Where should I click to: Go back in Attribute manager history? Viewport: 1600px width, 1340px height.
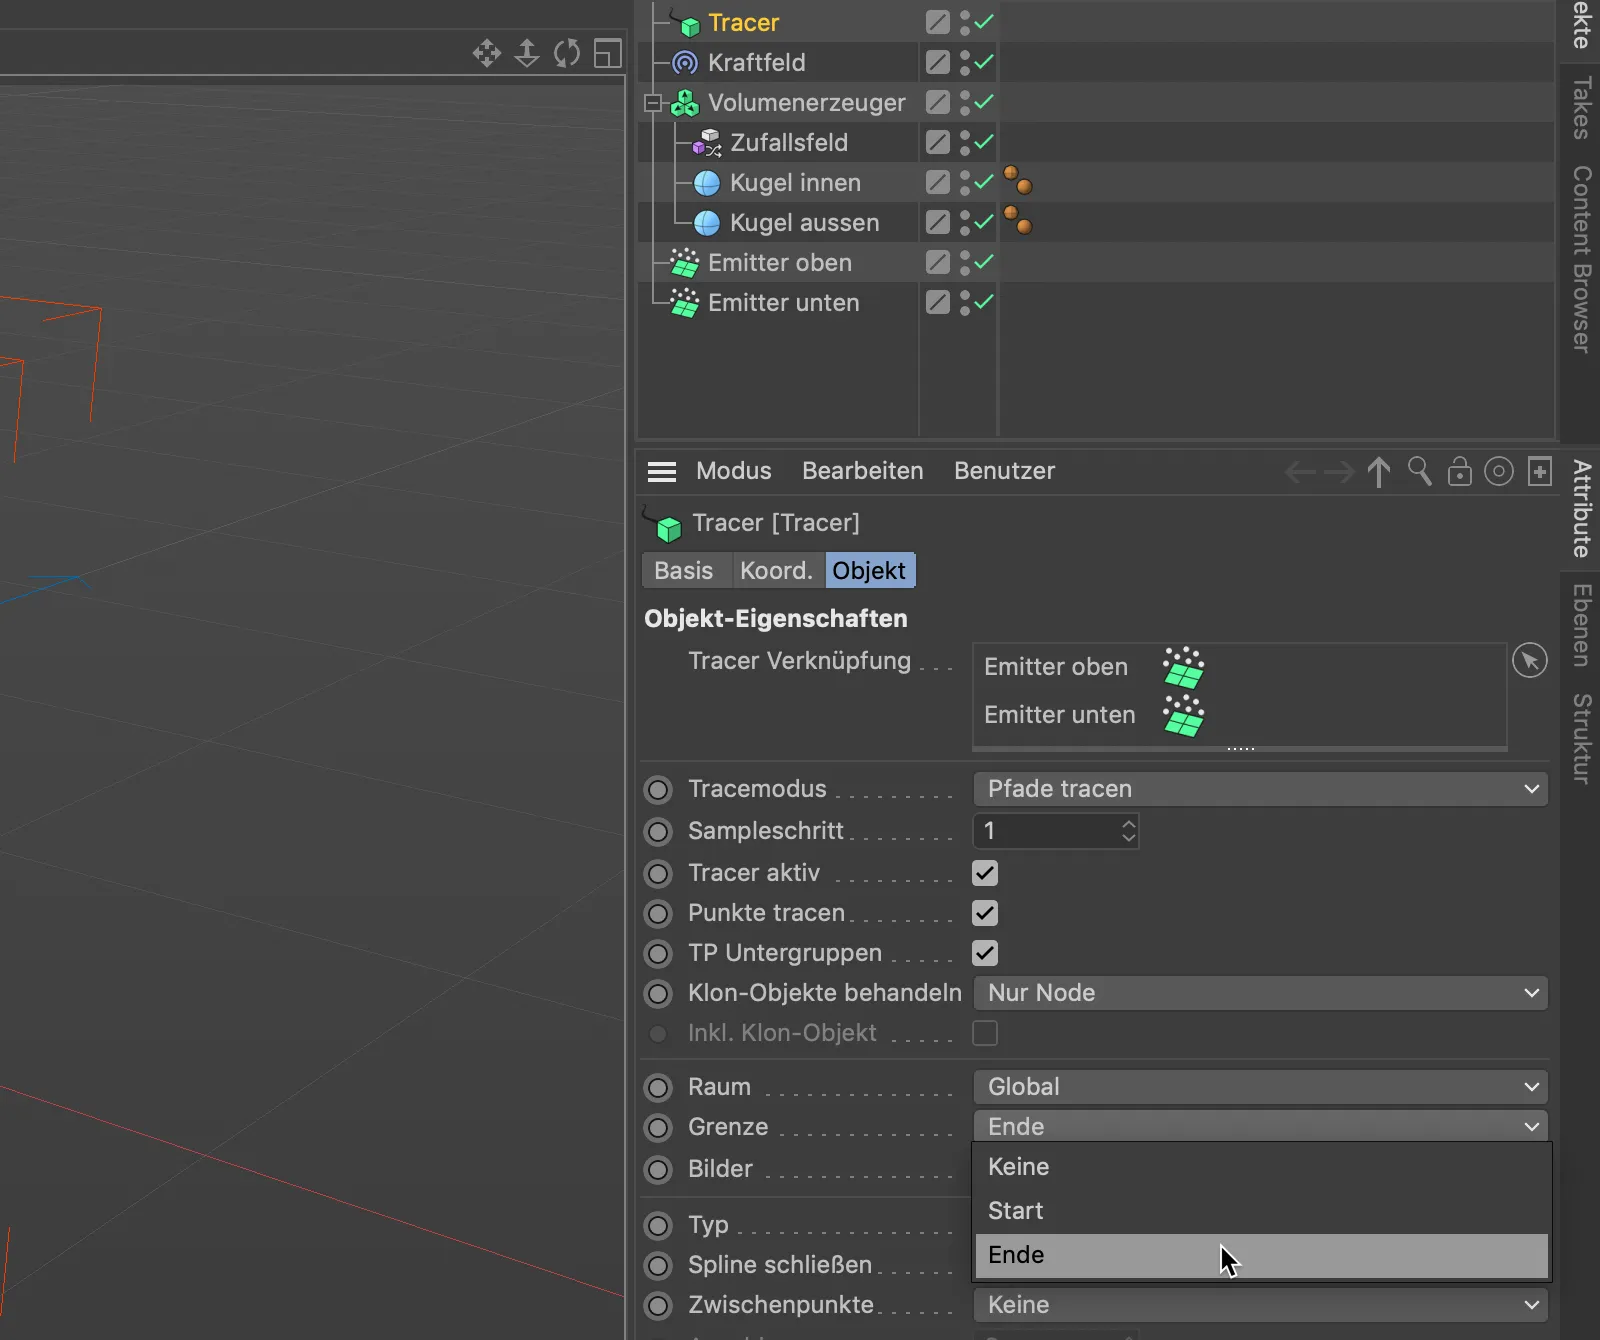coord(1300,472)
